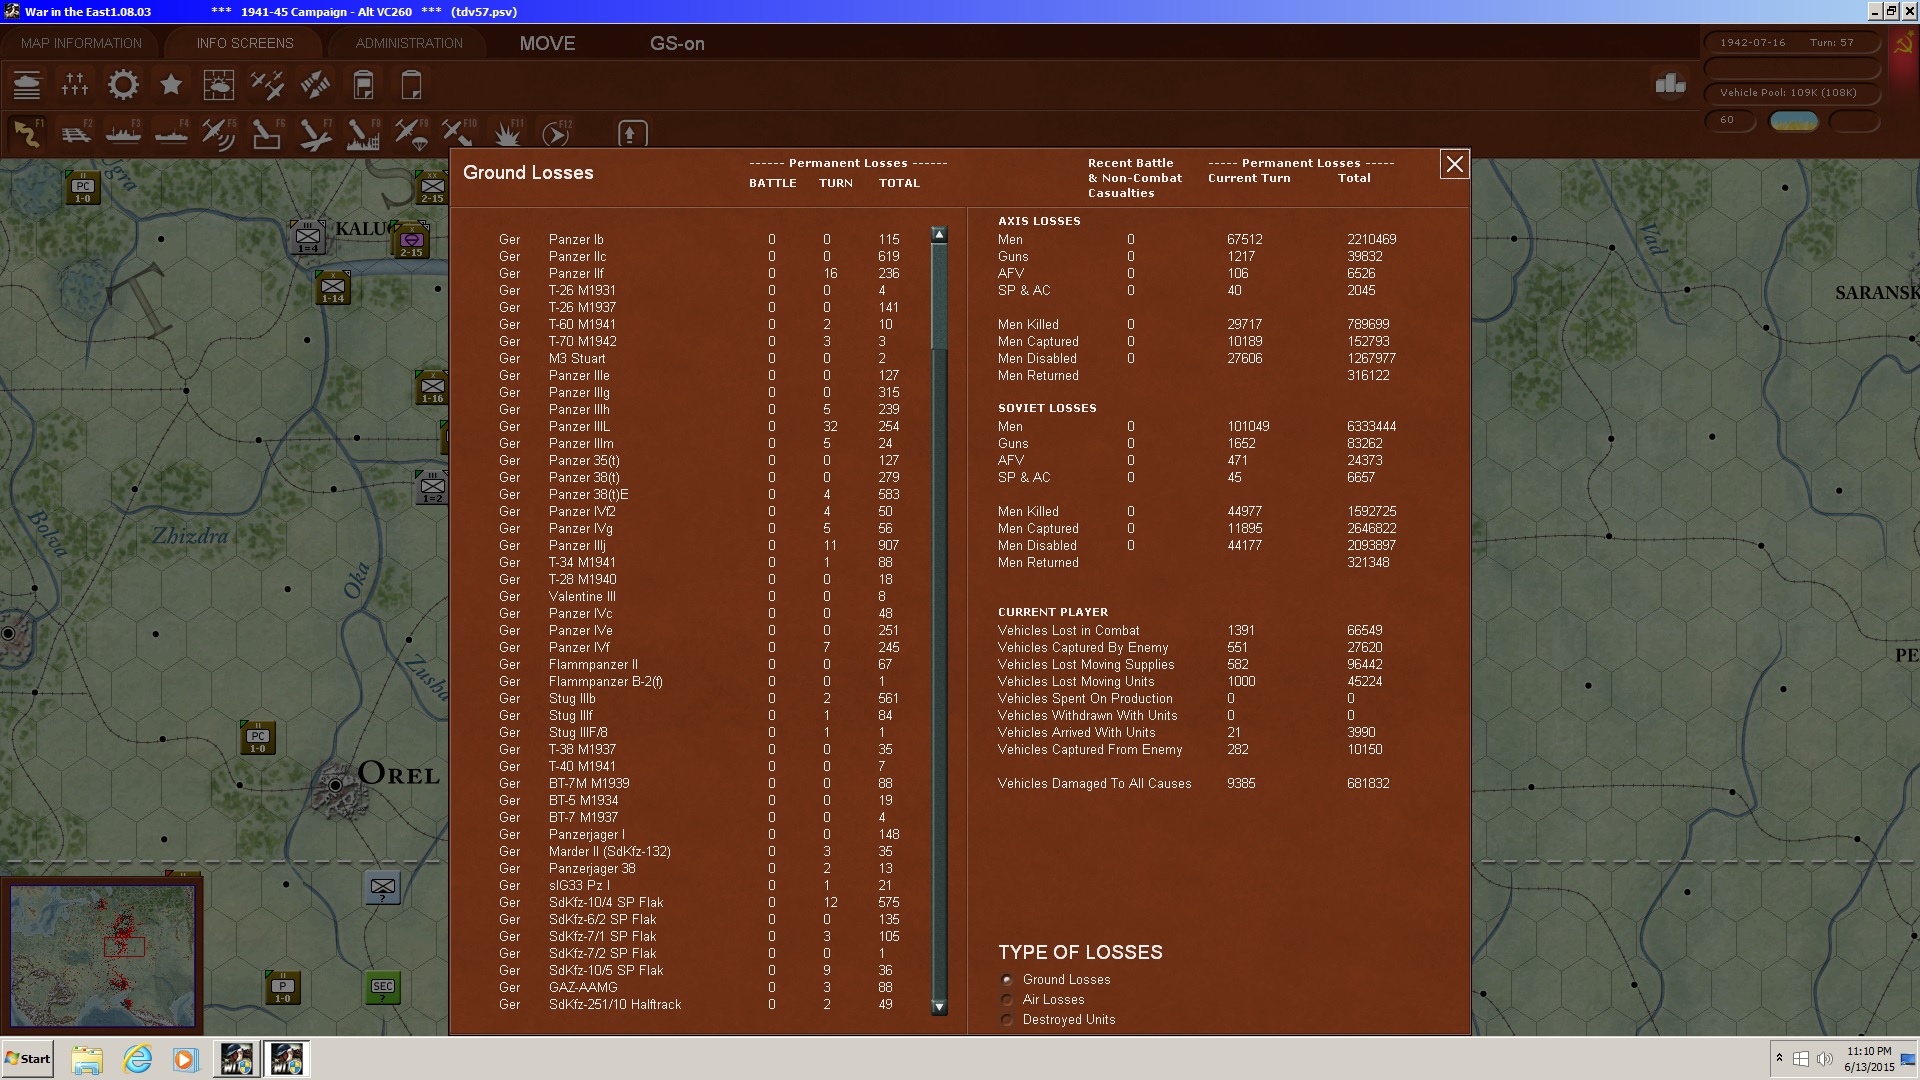Select Destroyed Units radio button

pos(1007,1020)
